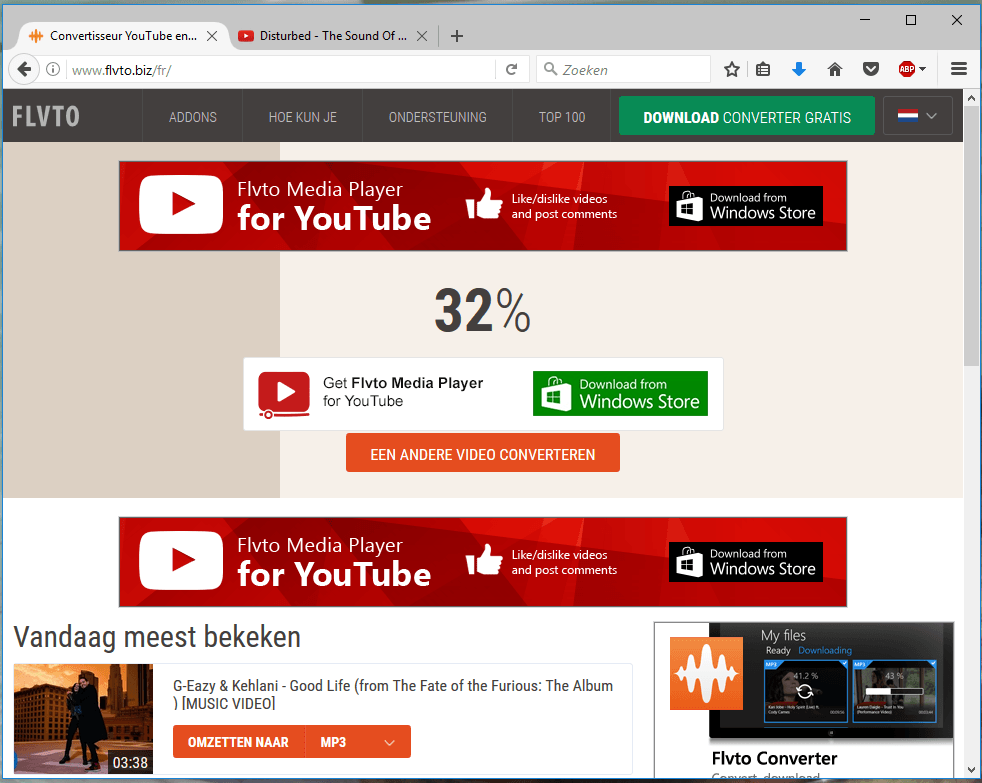Maximize the browser window
Viewport: 982px width, 783px height.
[x=911, y=20]
